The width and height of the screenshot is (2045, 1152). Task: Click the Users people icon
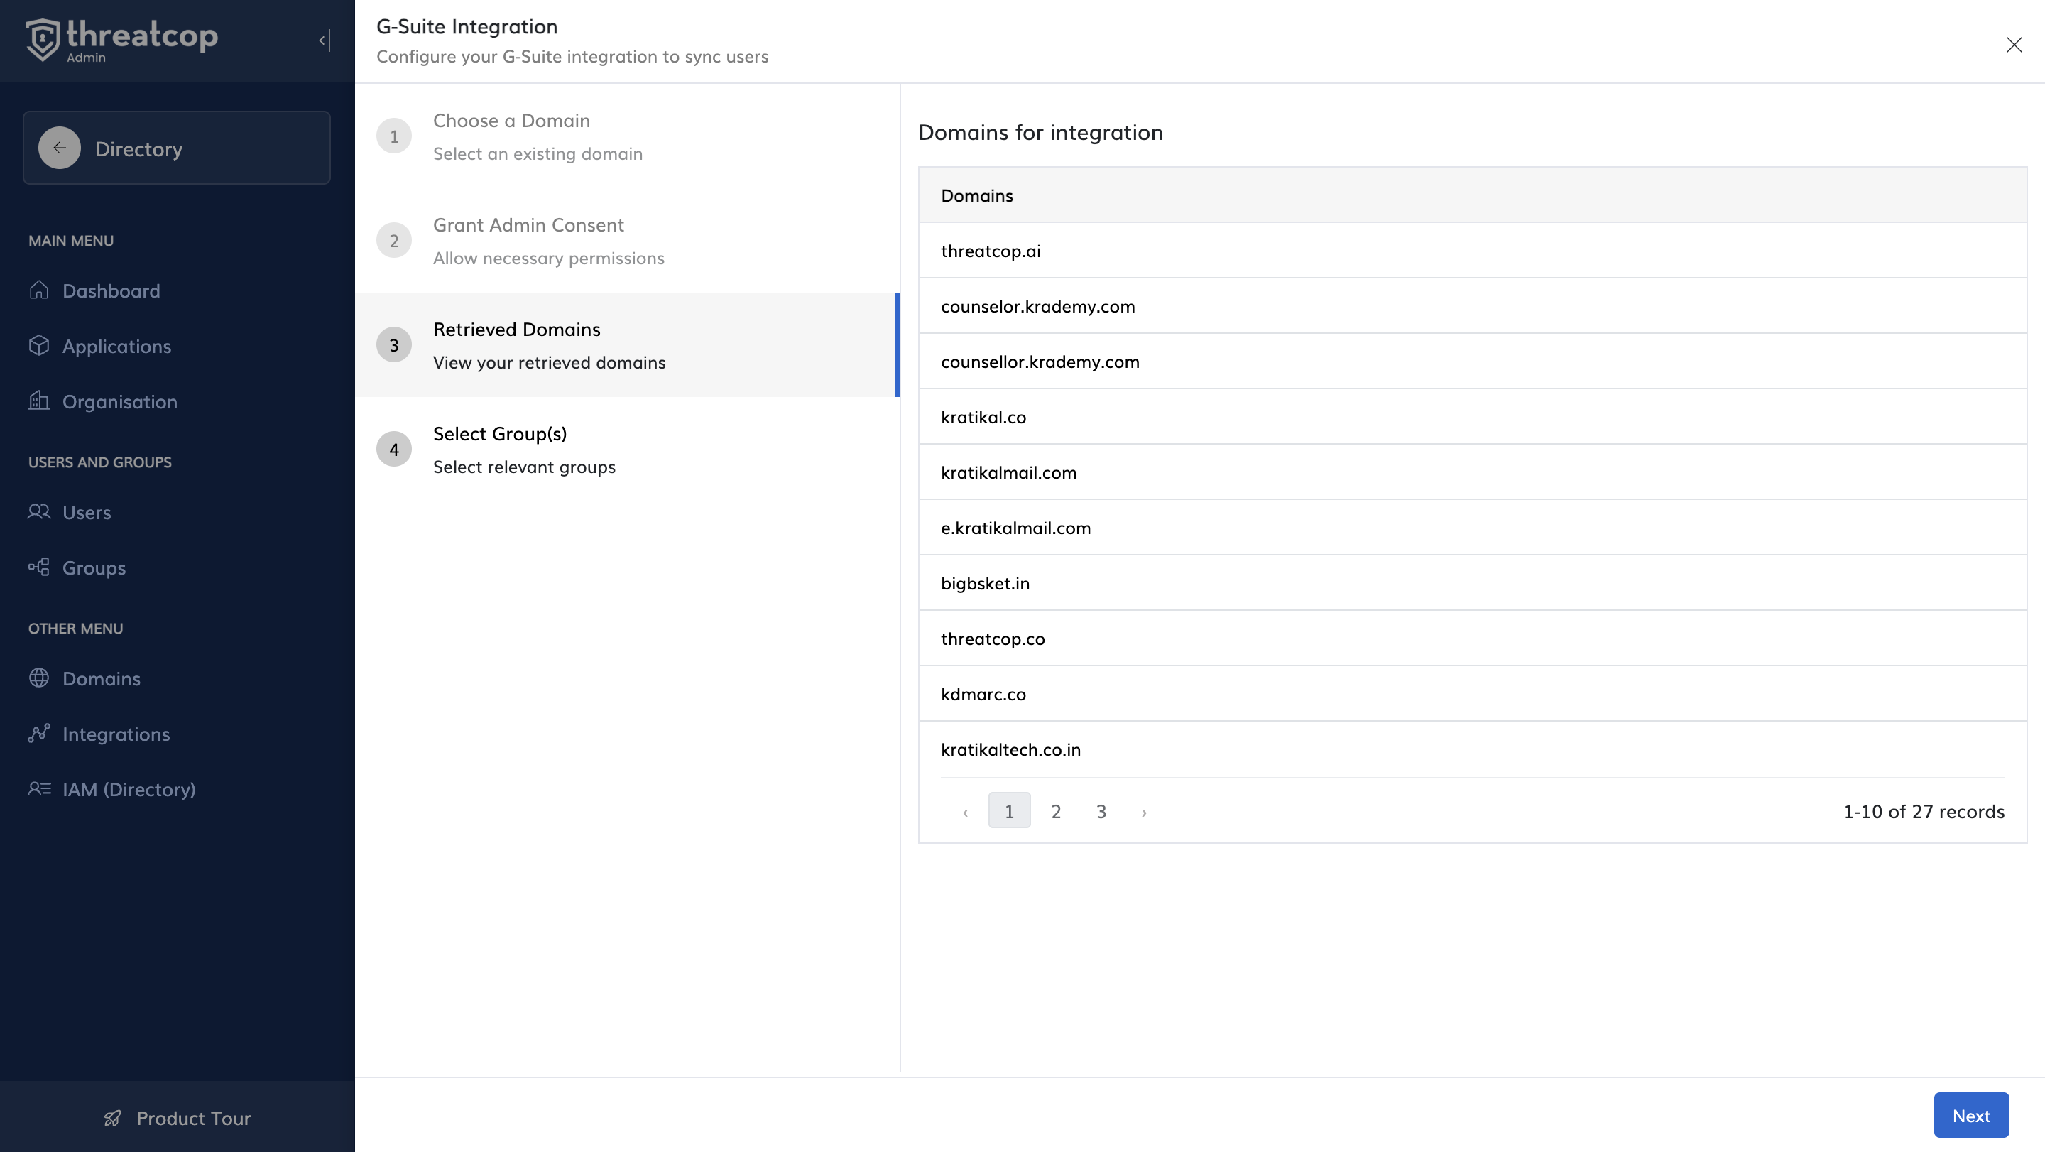(x=39, y=512)
